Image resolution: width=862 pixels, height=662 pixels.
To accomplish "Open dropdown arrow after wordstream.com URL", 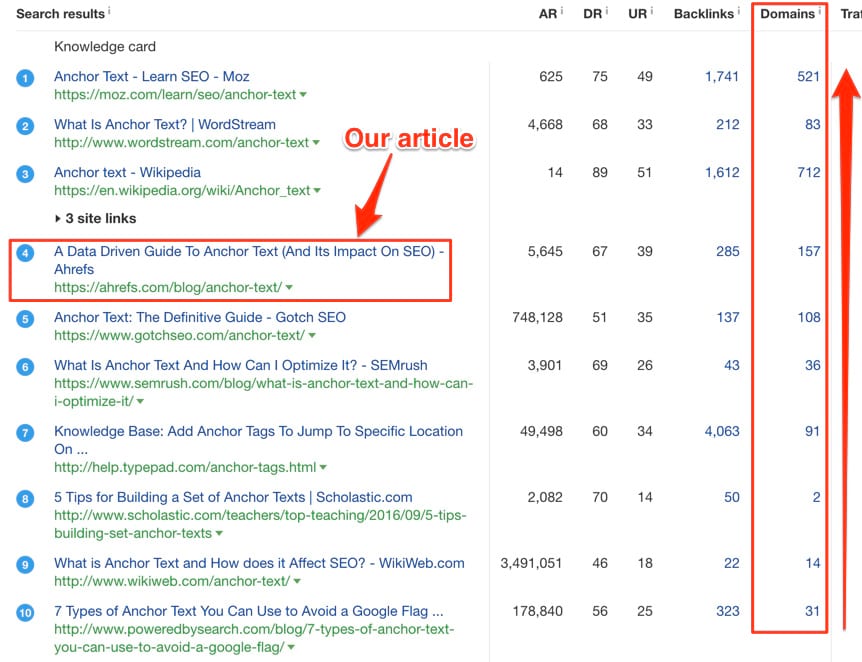I will pos(316,143).
